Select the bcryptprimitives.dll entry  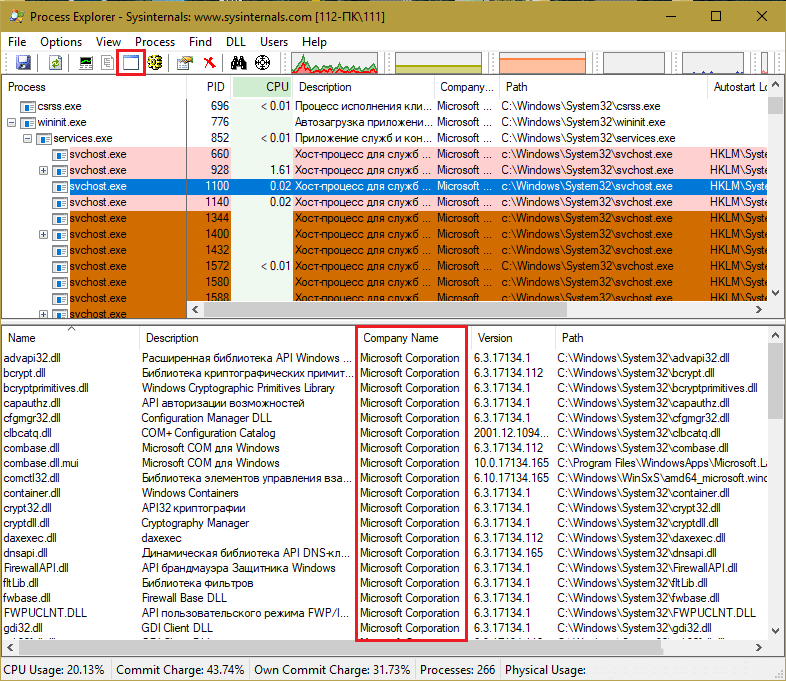click(46, 388)
